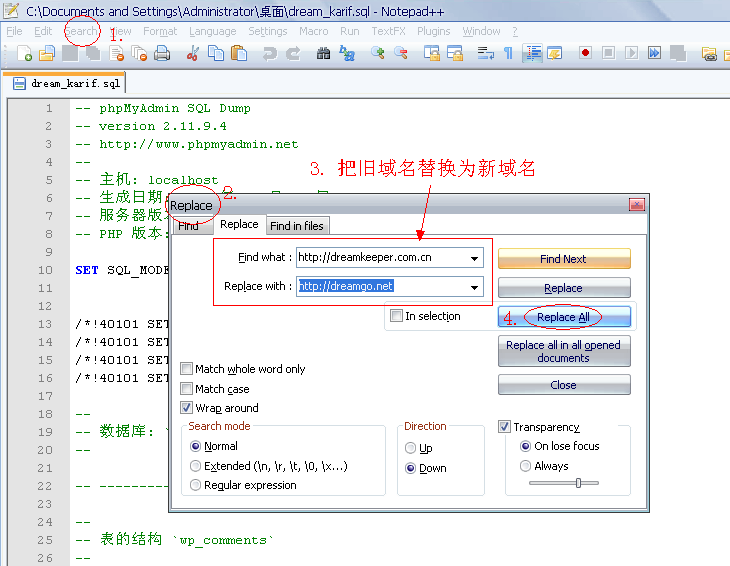Click the Paste clipboard icon
The width and height of the screenshot is (730, 566).
(239, 54)
